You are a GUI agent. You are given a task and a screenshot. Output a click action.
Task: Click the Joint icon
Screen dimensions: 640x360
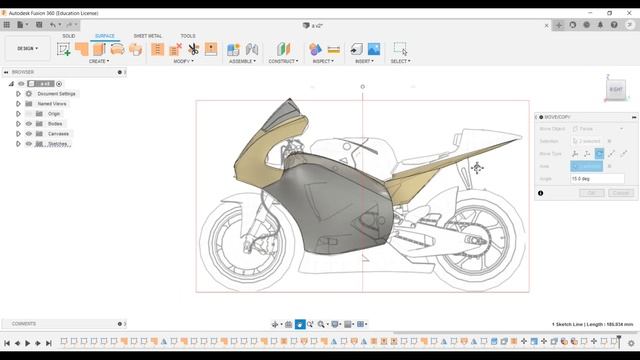point(252,49)
